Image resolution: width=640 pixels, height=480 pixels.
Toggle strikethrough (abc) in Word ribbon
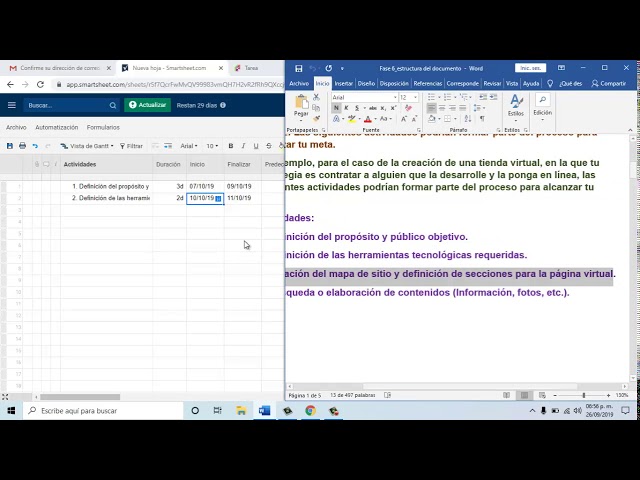tap(372, 108)
